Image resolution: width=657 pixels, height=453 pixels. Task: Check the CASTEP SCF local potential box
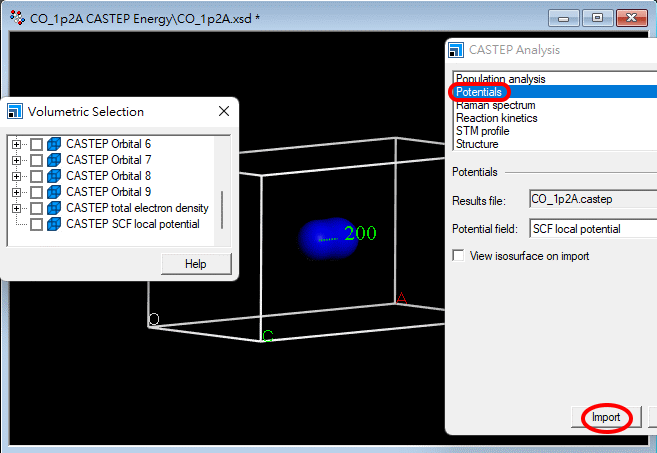tap(36, 224)
